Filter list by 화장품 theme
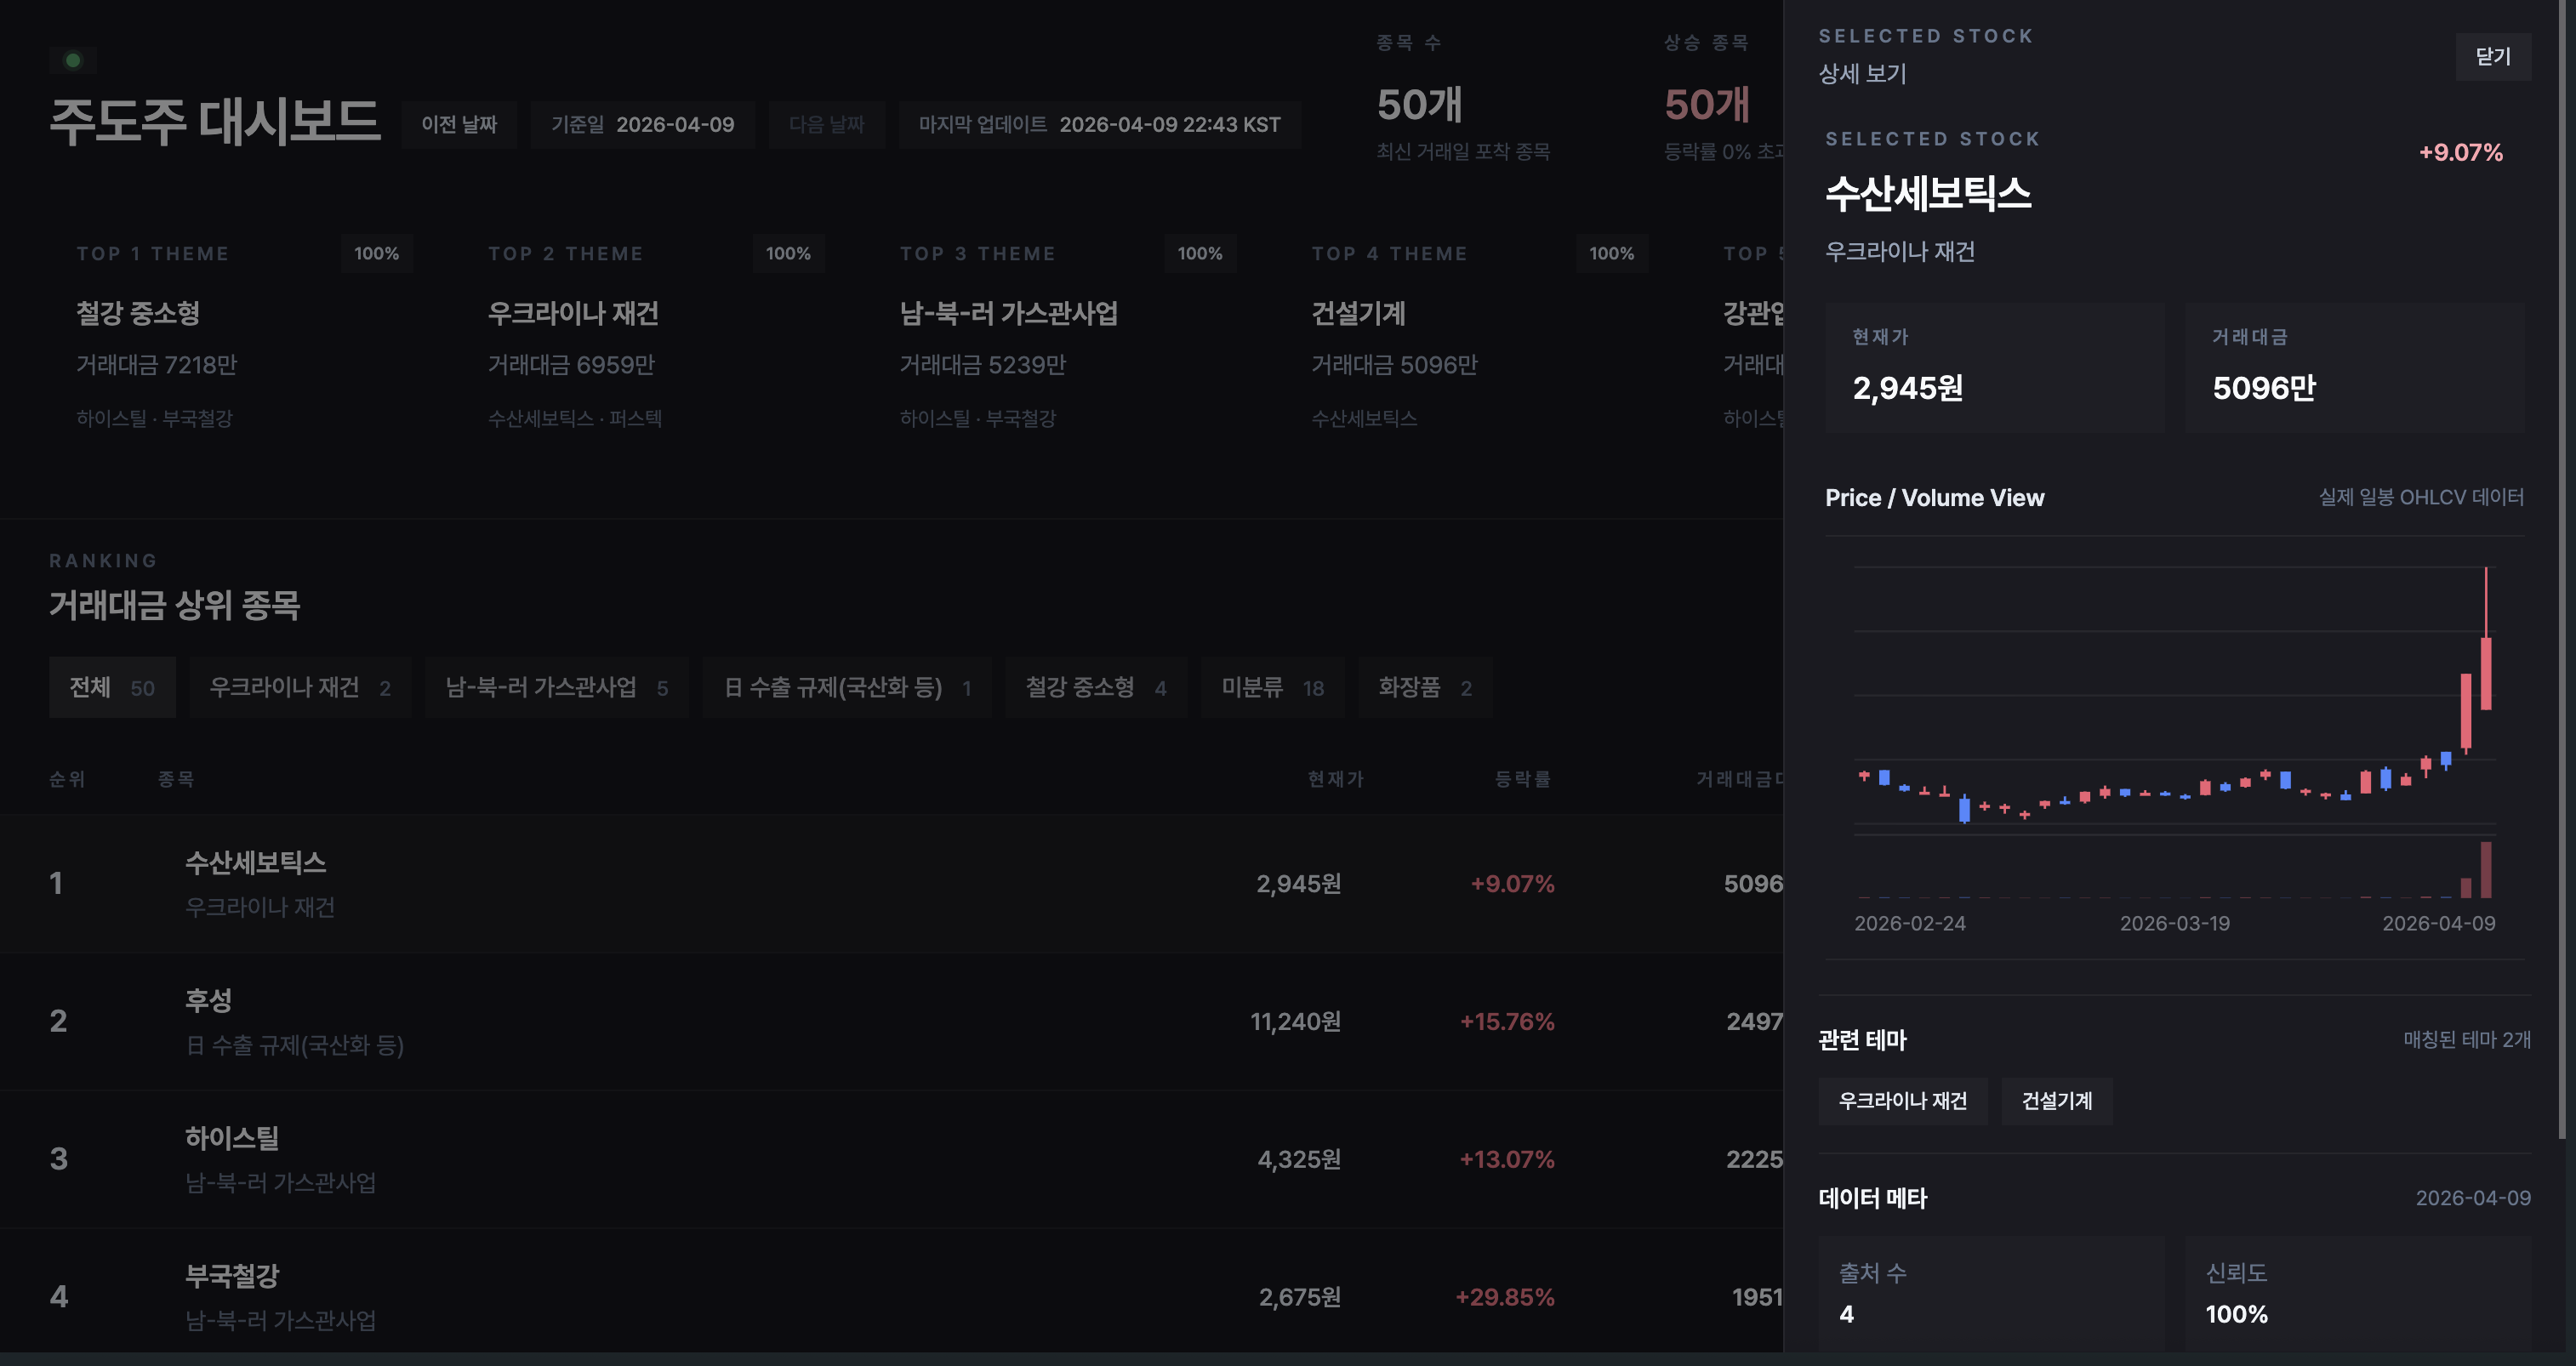The height and width of the screenshot is (1366, 2576). coord(1424,687)
